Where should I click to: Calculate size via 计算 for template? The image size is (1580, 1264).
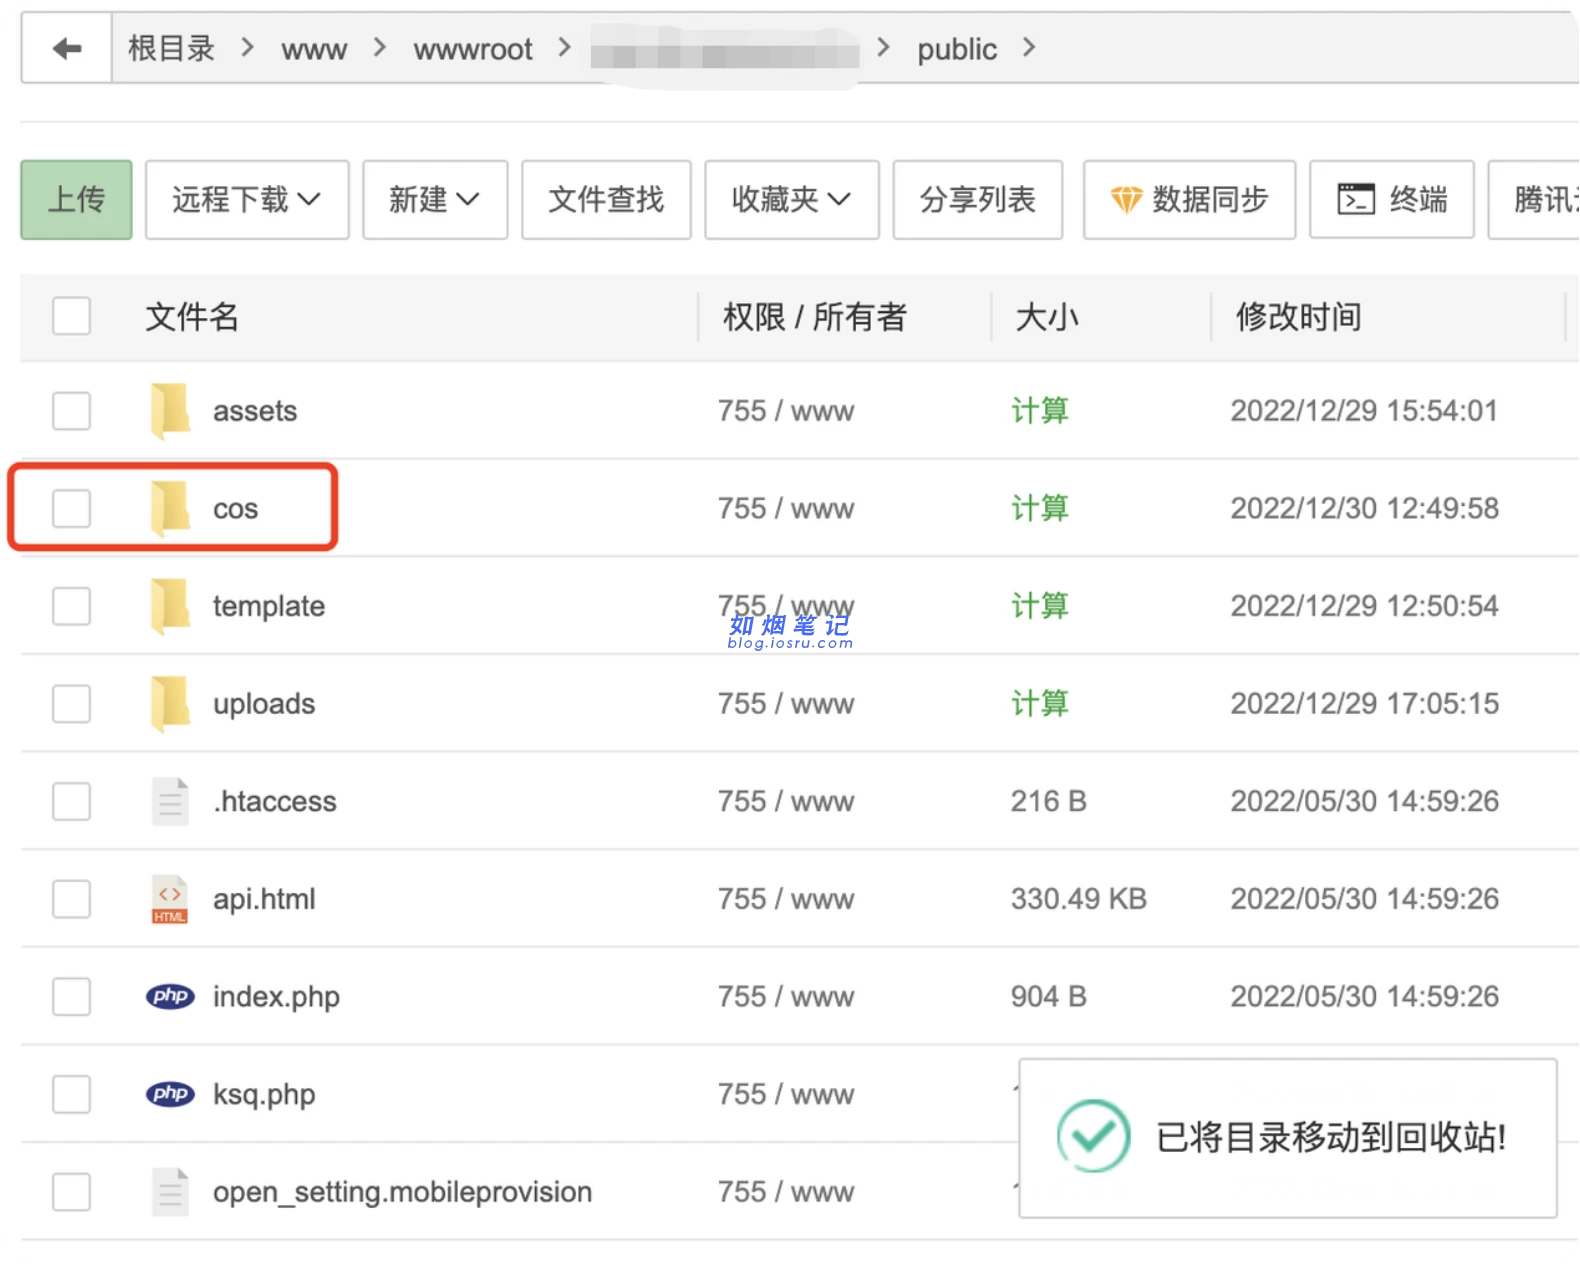pyautogui.click(x=1040, y=606)
